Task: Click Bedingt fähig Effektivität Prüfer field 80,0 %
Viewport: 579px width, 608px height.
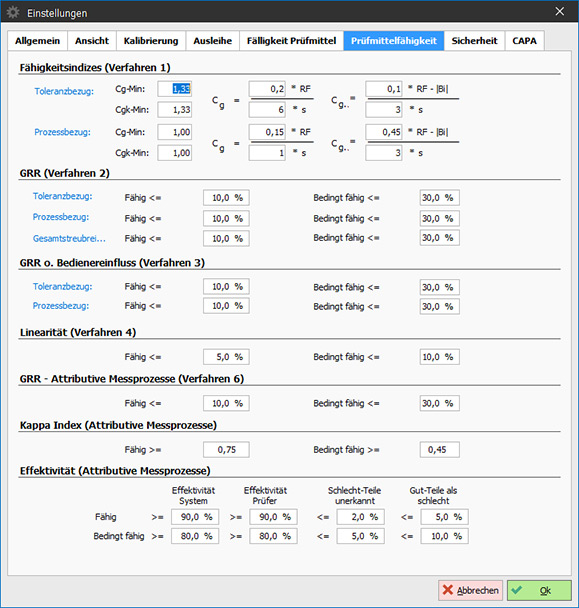Action: (x=273, y=536)
